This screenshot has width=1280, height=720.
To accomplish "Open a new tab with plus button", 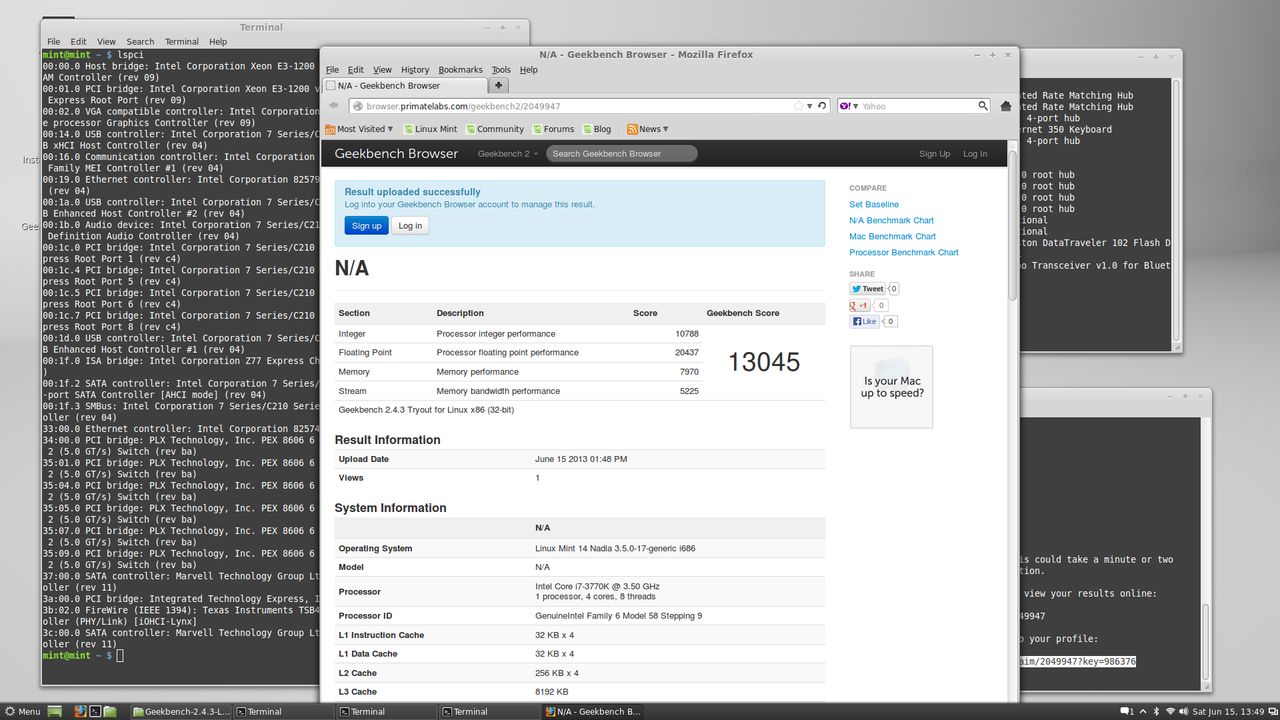I will point(499,85).
